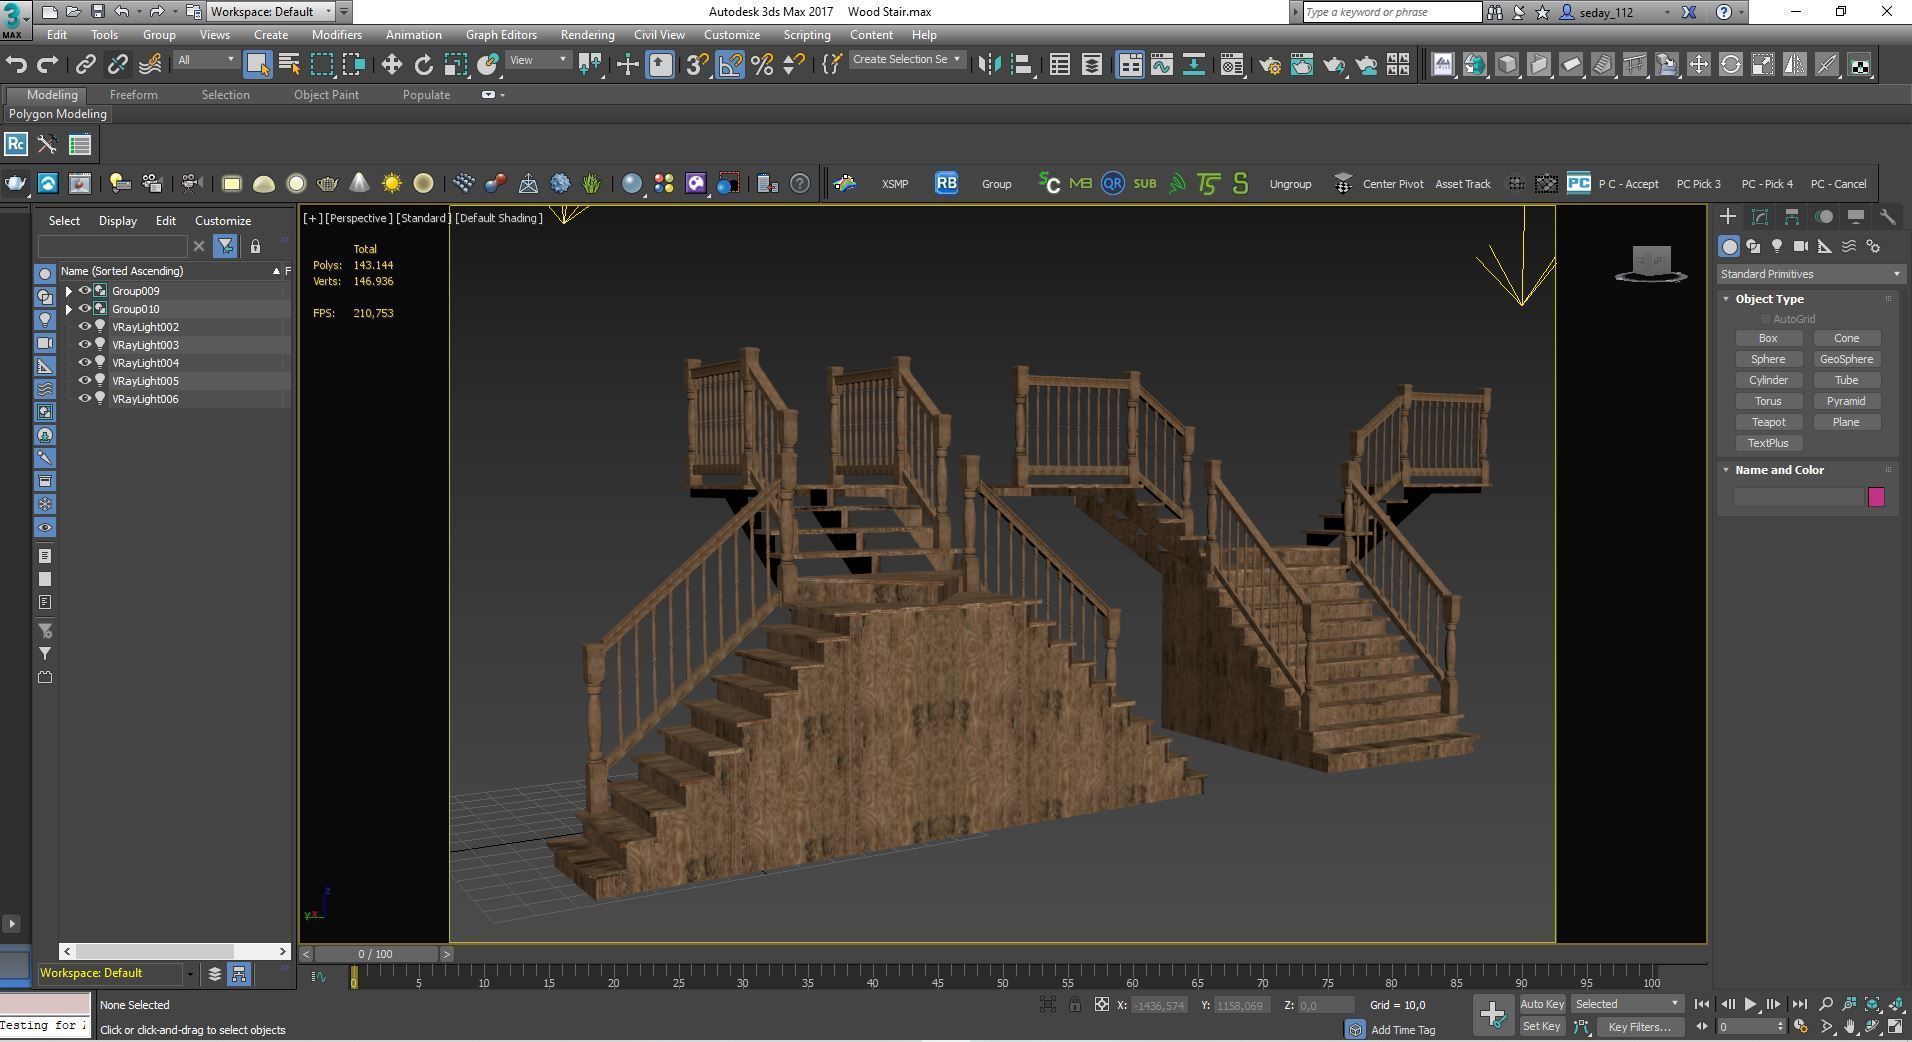Click the object name field in Name and Color

pos(1798,497)
